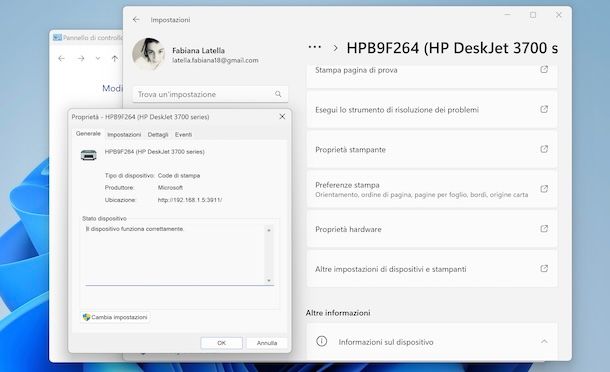Open Preferenze stampa settings
610x372 pixels.
click(x=432, y=189)
